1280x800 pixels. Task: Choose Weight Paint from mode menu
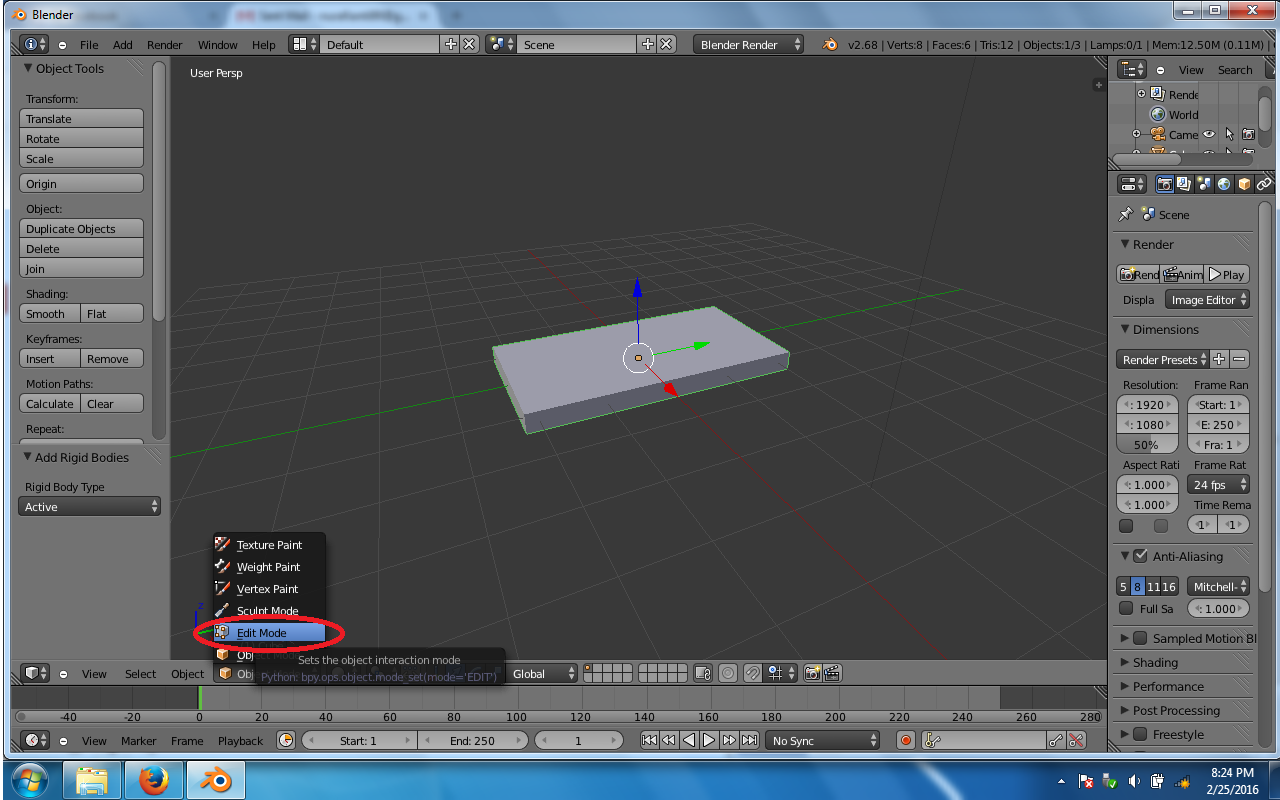point(268,566)
